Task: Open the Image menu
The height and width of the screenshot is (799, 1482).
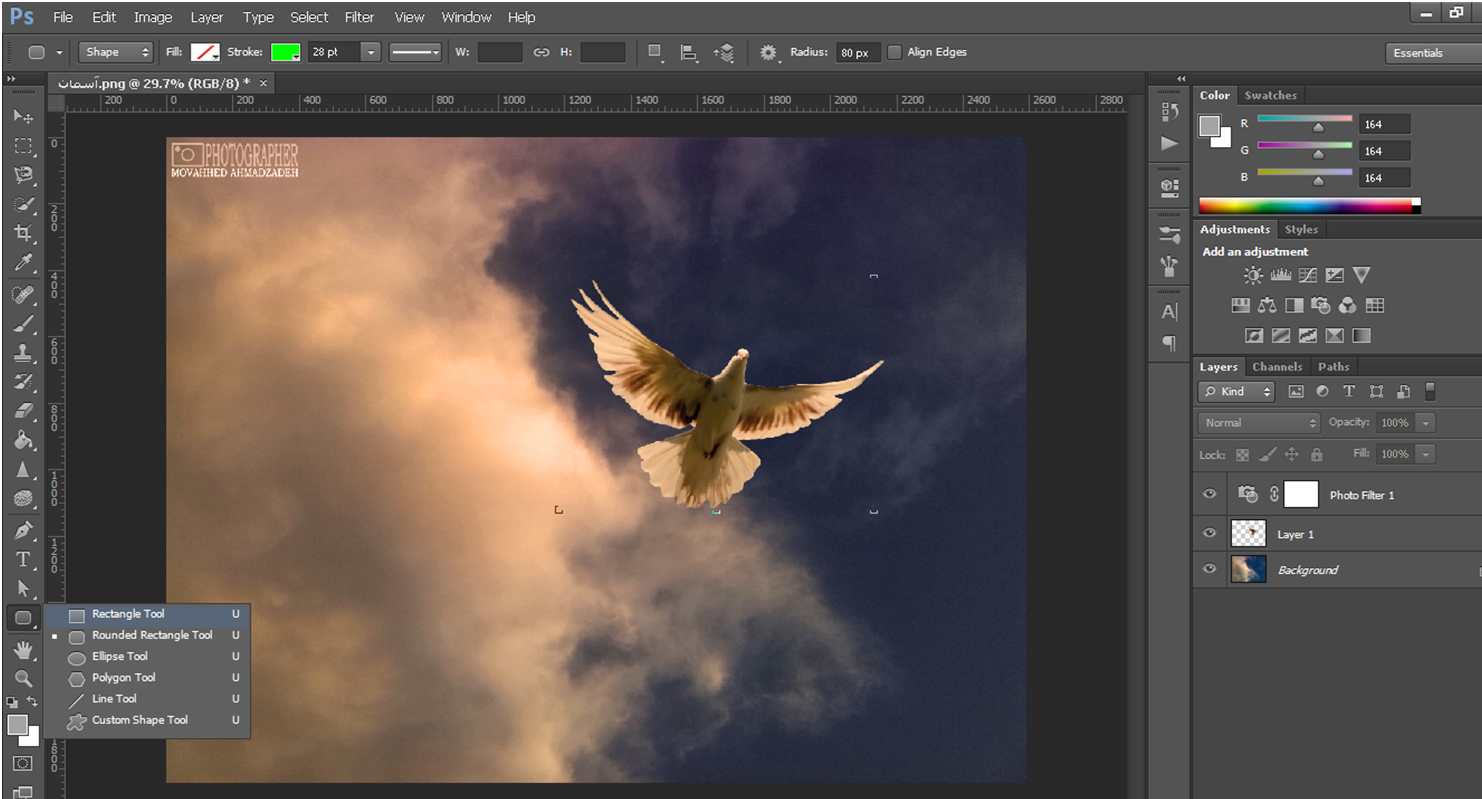Action: click(153, 17)
